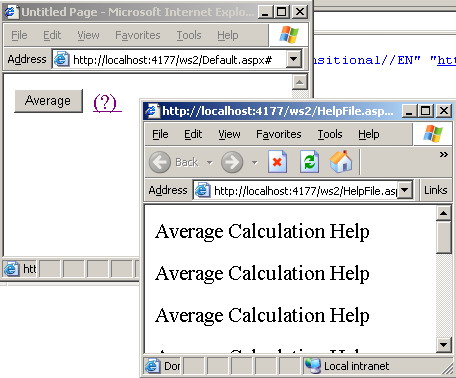The height and width of the screenshot is (378, 456).
Task: Open File menu in Untitled Page window
Action: [x=19, y=35]
